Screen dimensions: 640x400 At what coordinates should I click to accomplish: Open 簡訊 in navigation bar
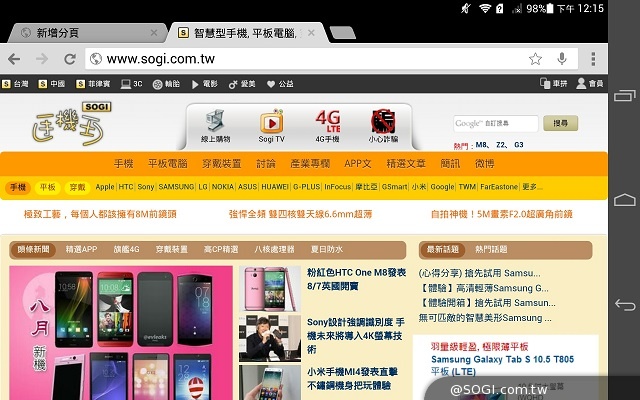pyautogui.click(x=450, y=164)
